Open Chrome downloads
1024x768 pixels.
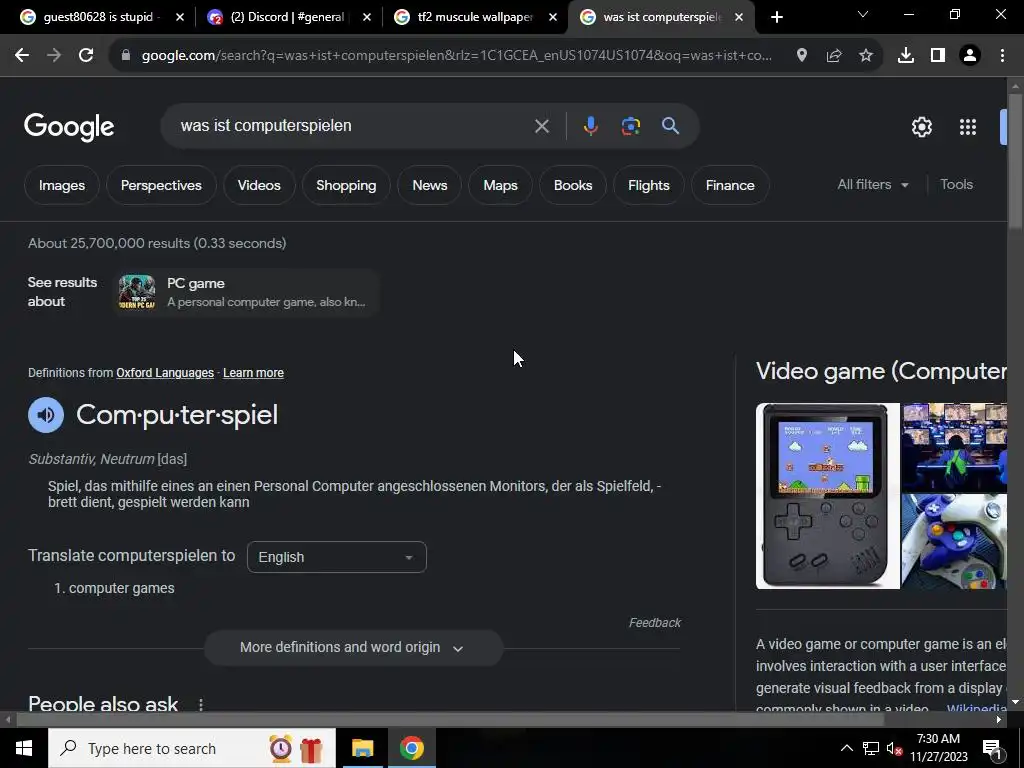click(x=906, y=56)
